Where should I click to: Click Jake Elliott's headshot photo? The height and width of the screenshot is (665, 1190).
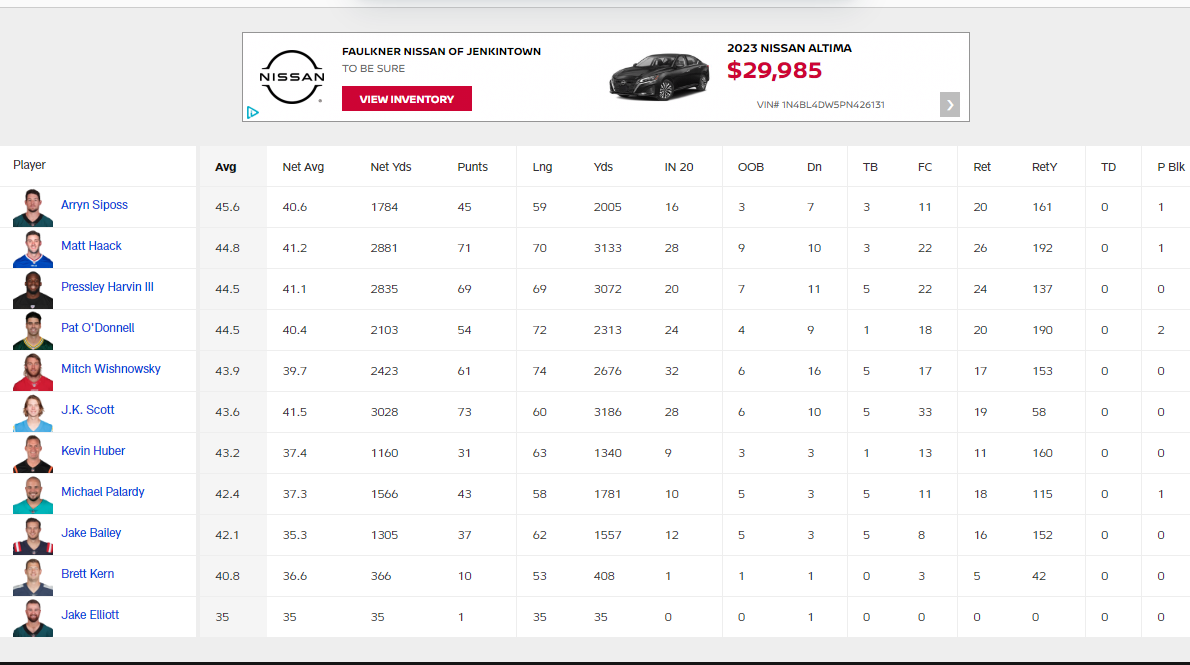pyautogui.click(x=33, y=617)
